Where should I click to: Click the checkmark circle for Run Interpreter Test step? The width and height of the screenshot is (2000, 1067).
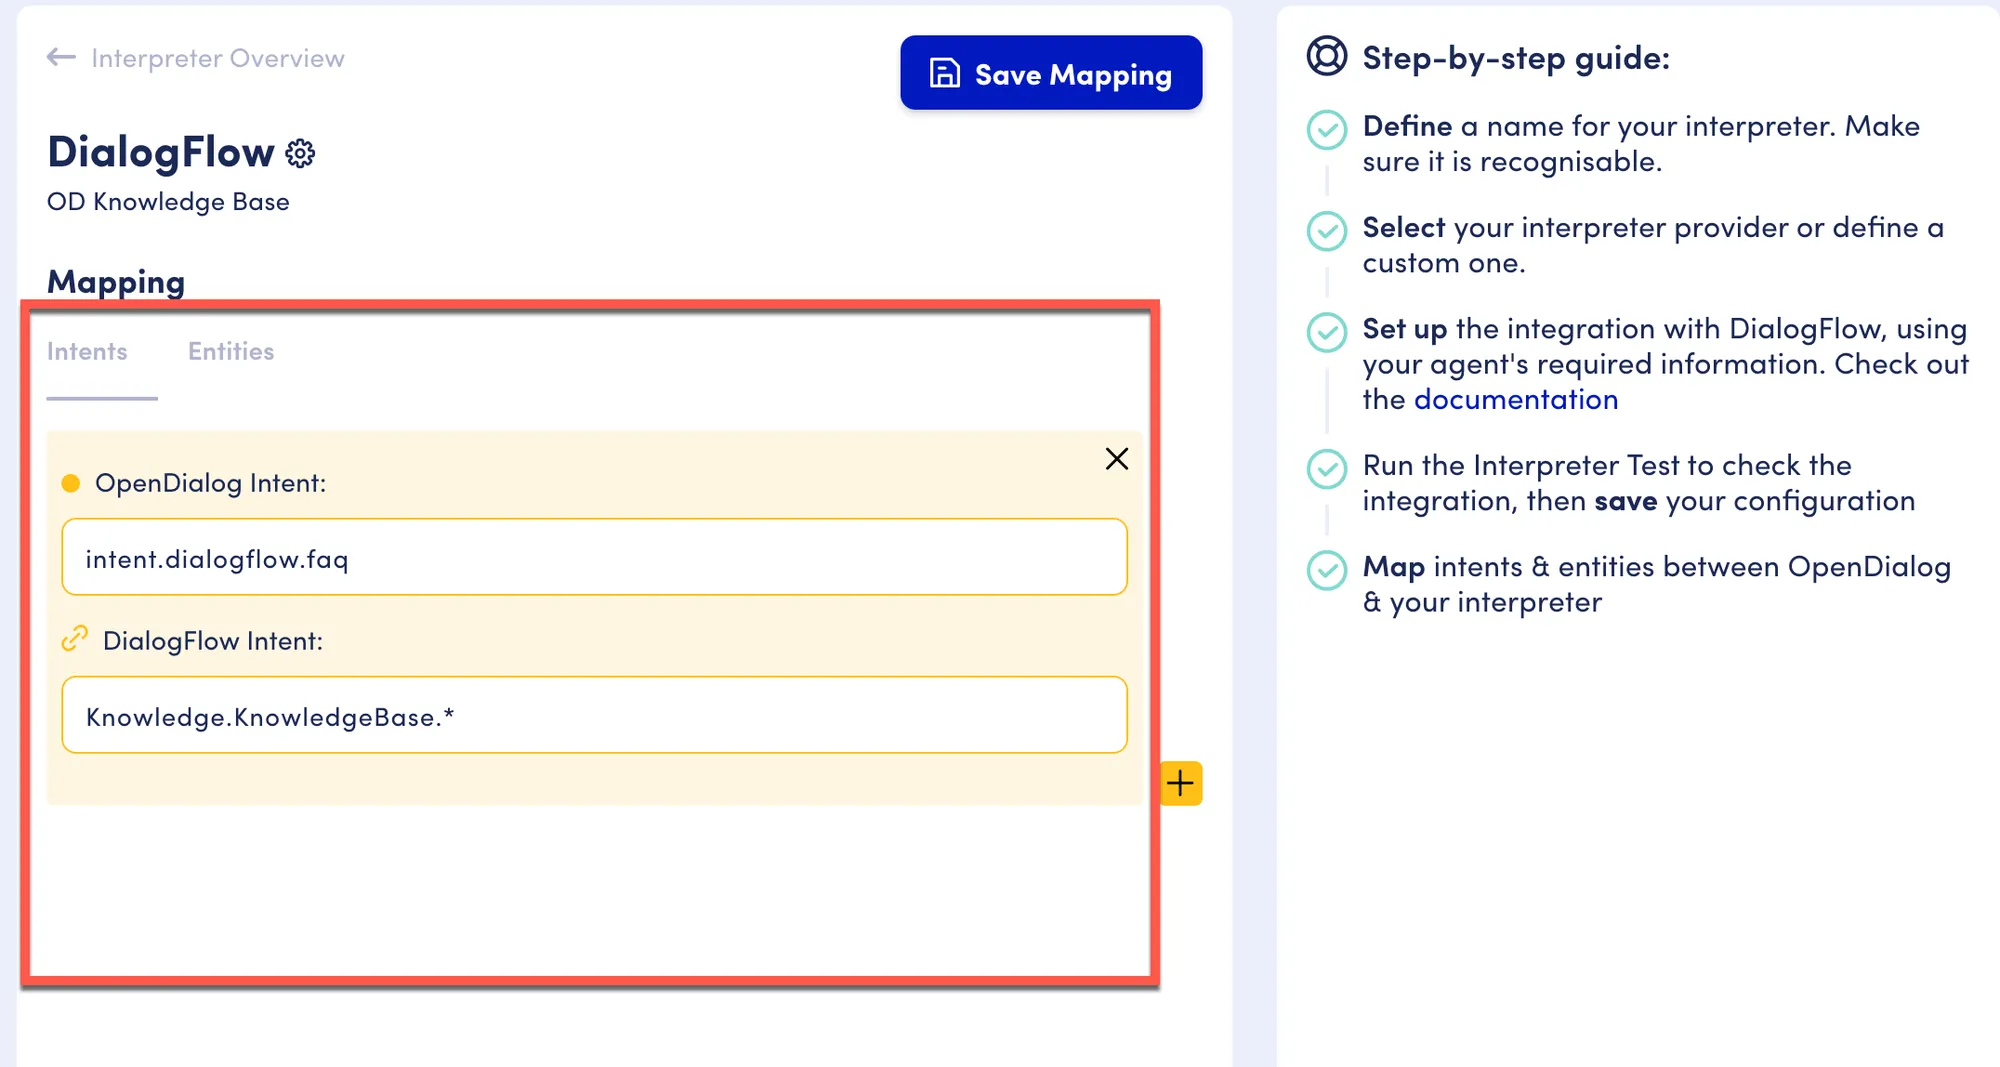pyautogui.click(x=1327, y=469)
